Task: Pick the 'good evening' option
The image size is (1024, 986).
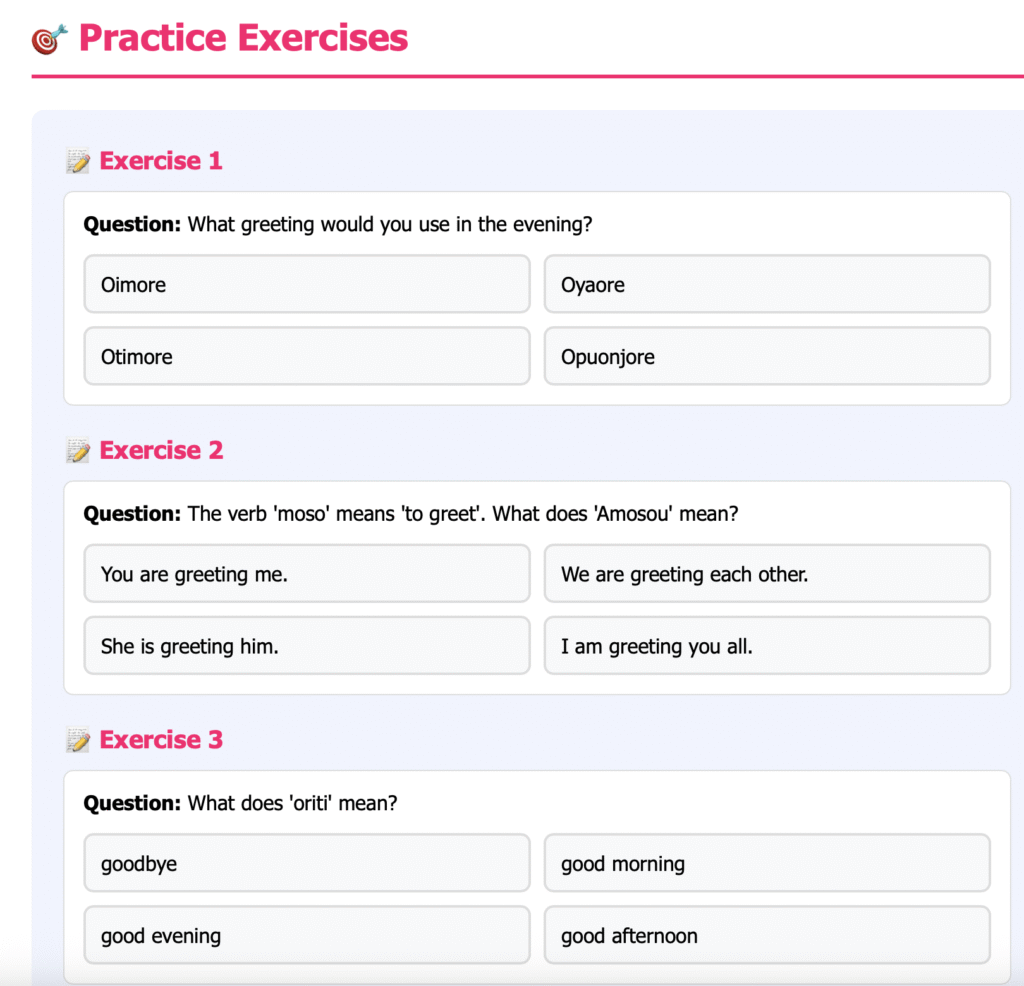Action: 306,936
